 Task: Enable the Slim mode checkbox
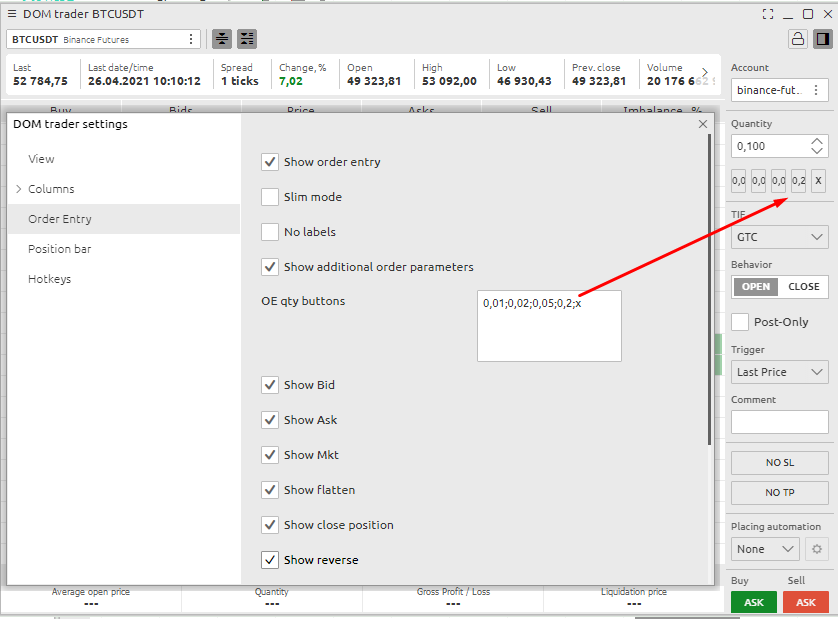tap(269, 197)
